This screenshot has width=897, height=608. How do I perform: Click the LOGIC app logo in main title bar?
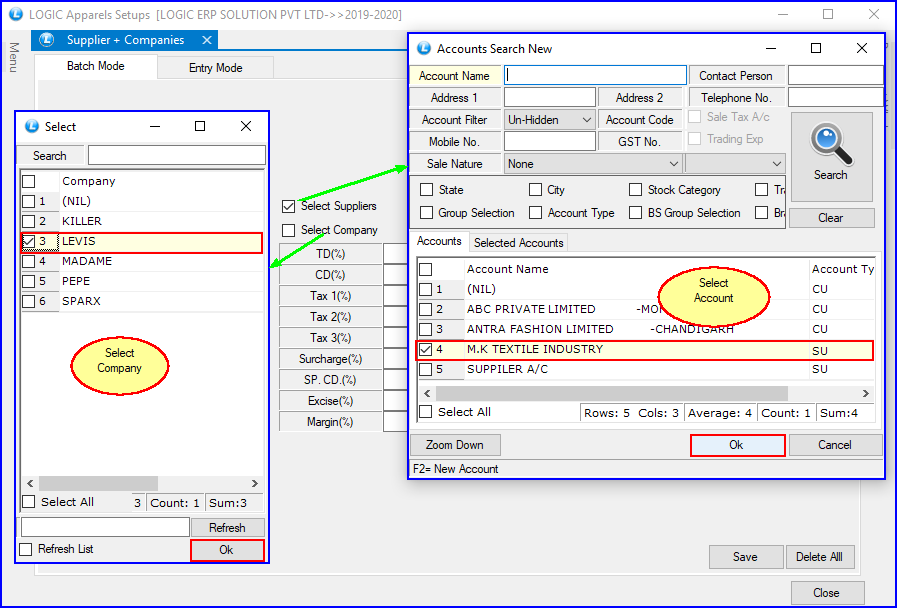point(16,14)
